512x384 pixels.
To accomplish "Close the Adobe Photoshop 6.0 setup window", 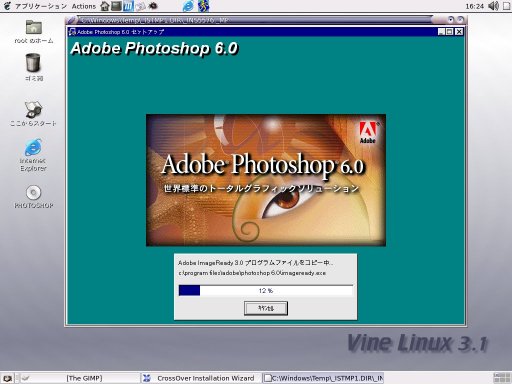I will coord(459,32).
